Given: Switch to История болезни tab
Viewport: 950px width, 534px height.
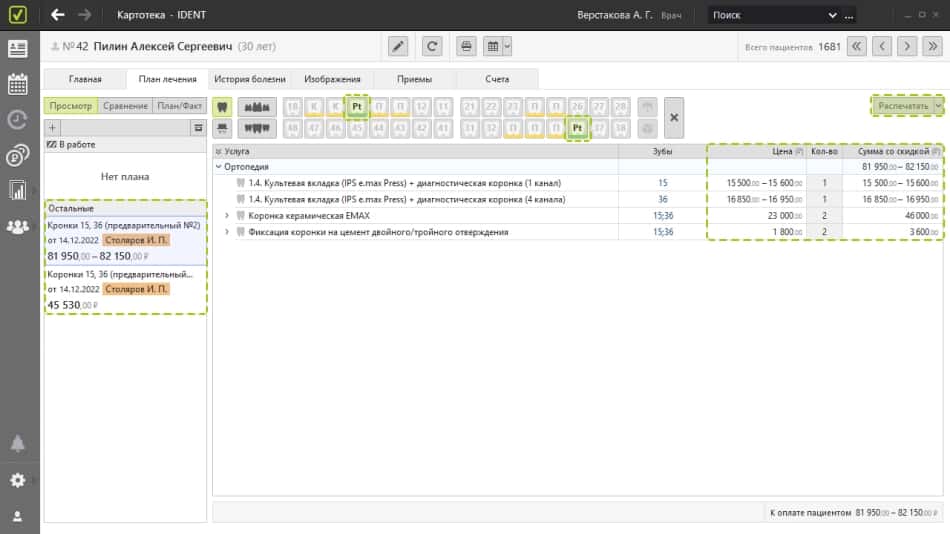Looking at the screenshot, I should click(x=251, y=79).
